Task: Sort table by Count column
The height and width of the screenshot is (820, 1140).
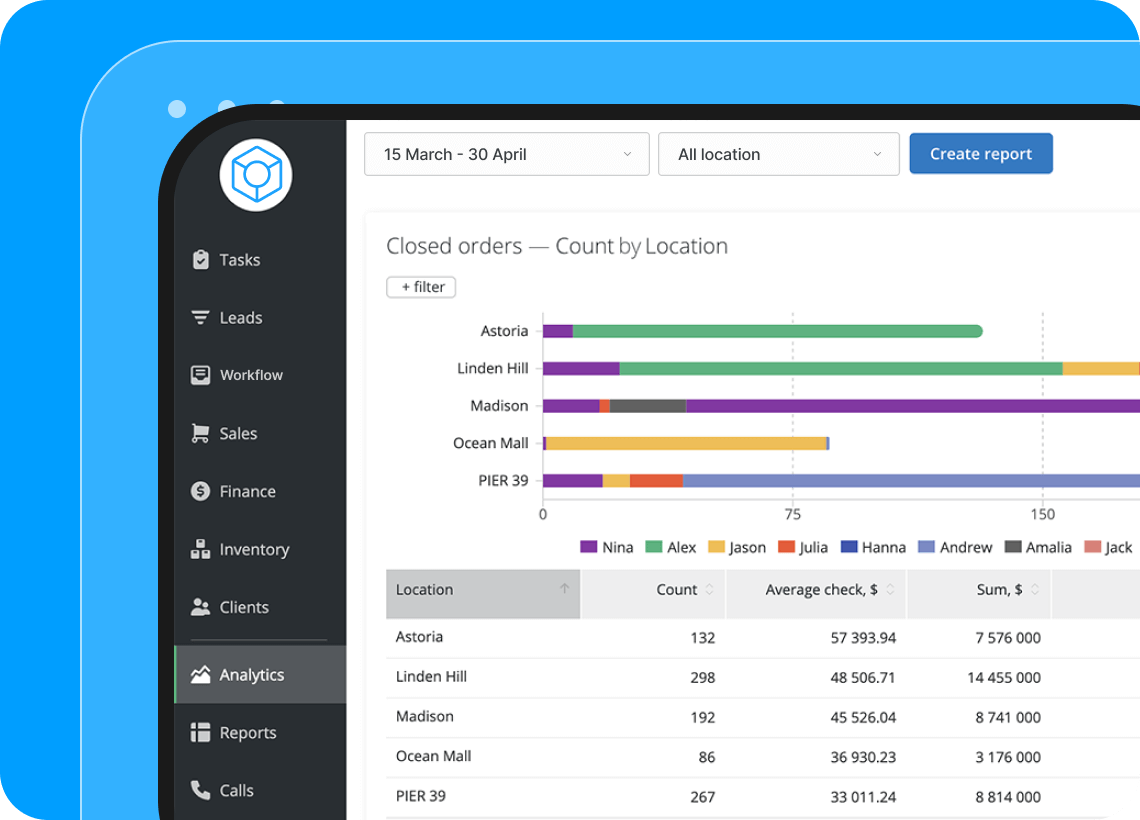Action: [x=685, y=590]
